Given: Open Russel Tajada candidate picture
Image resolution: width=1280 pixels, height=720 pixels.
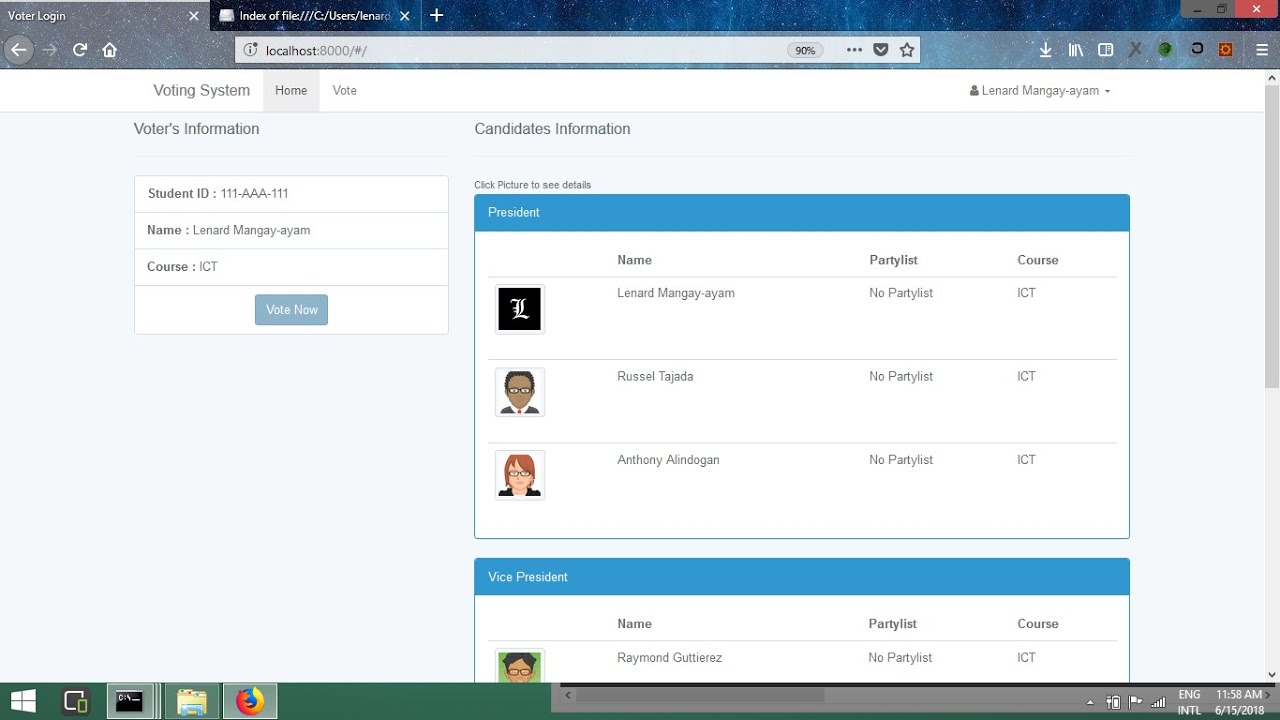Looking at the screenshot, I should 520,392.
